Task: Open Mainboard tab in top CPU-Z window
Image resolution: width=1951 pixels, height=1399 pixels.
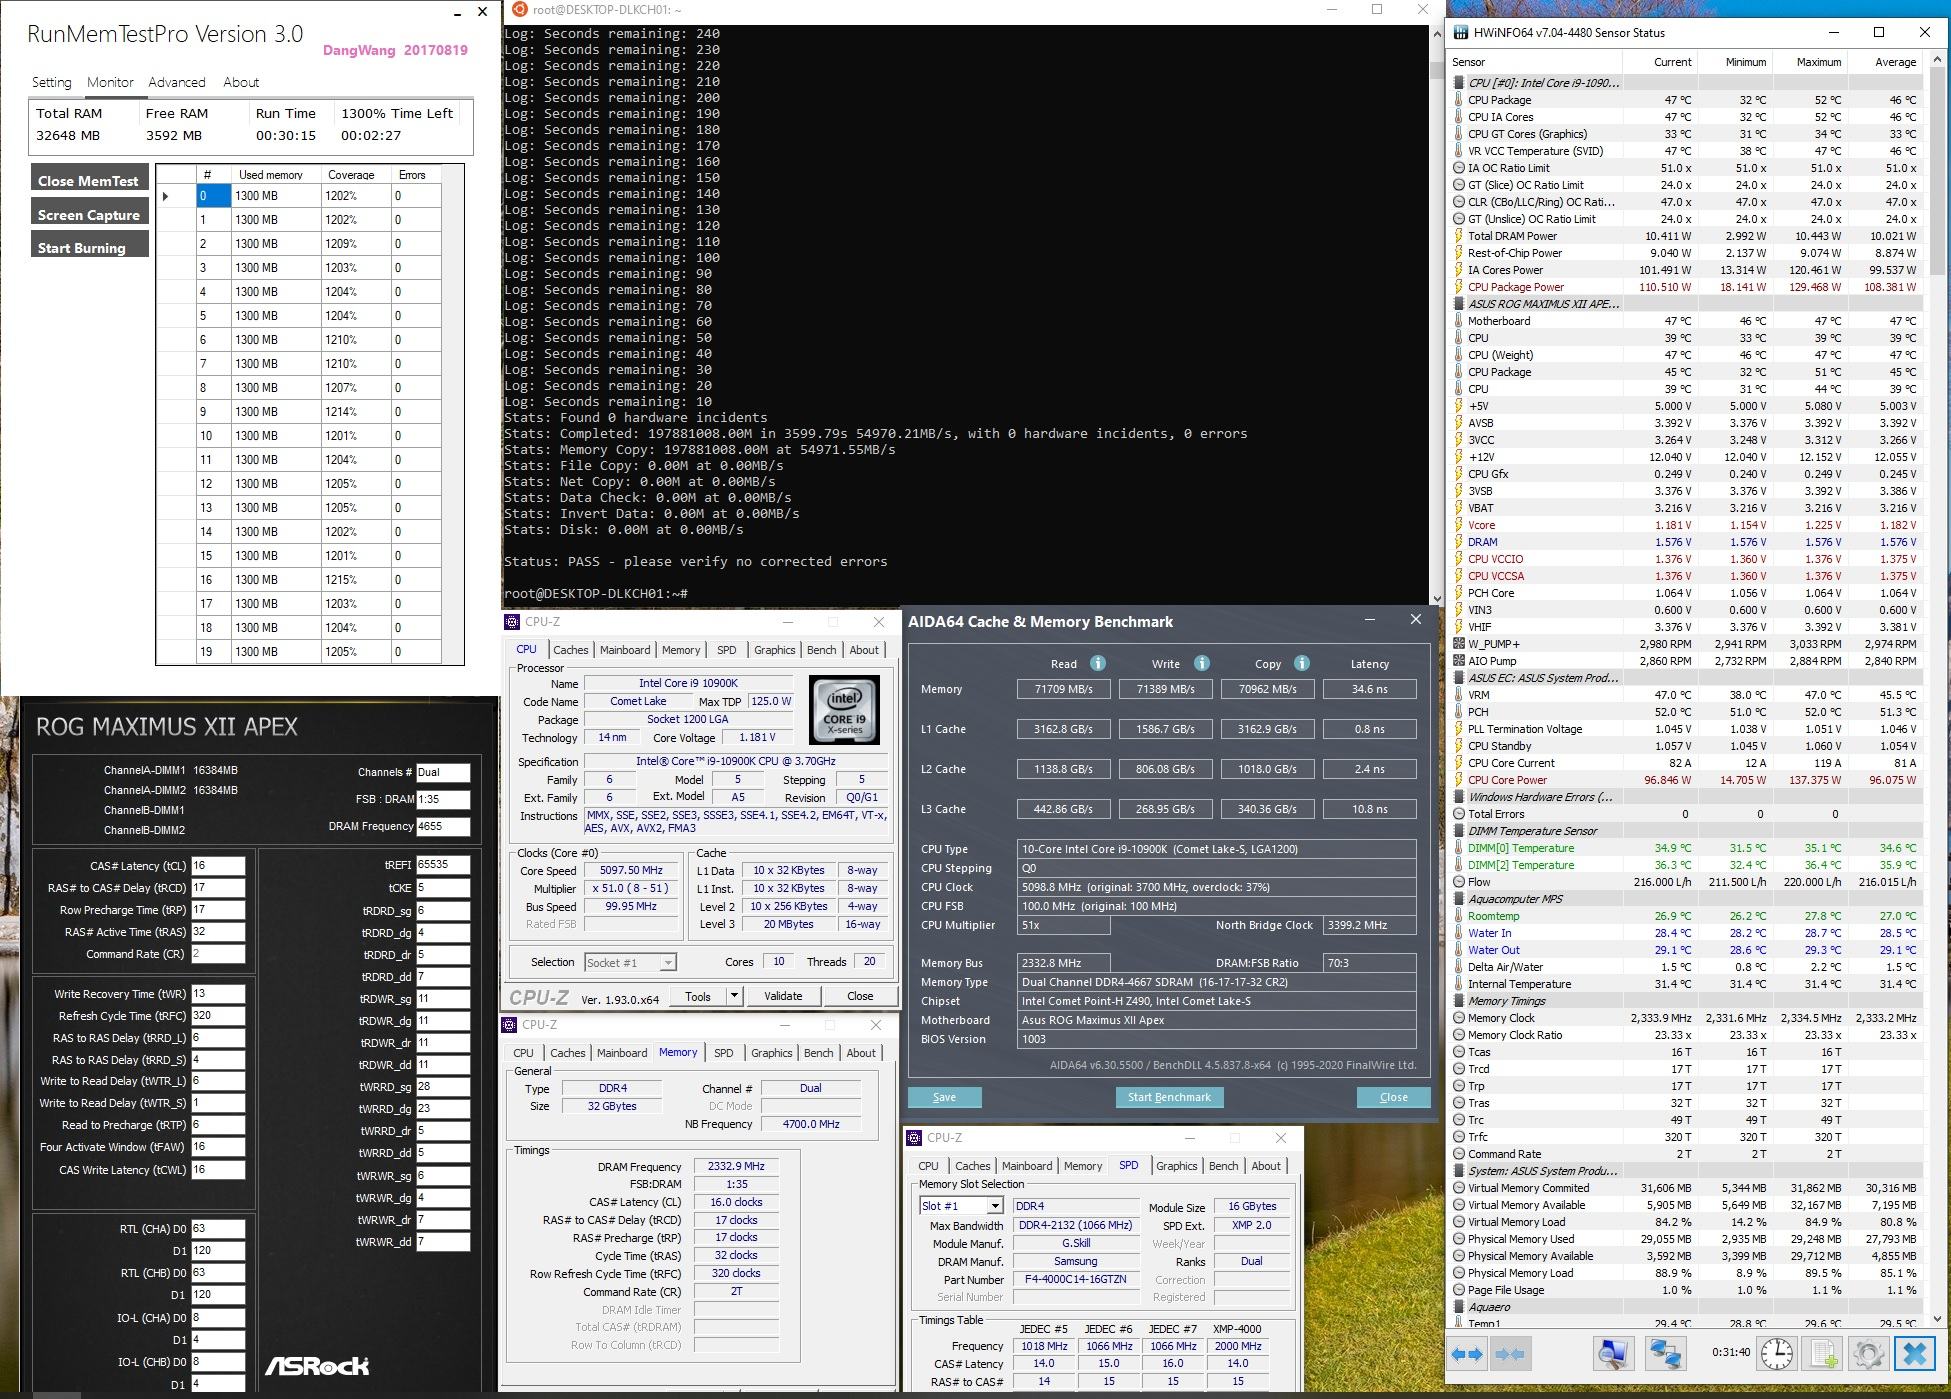Action: point(625,650)
